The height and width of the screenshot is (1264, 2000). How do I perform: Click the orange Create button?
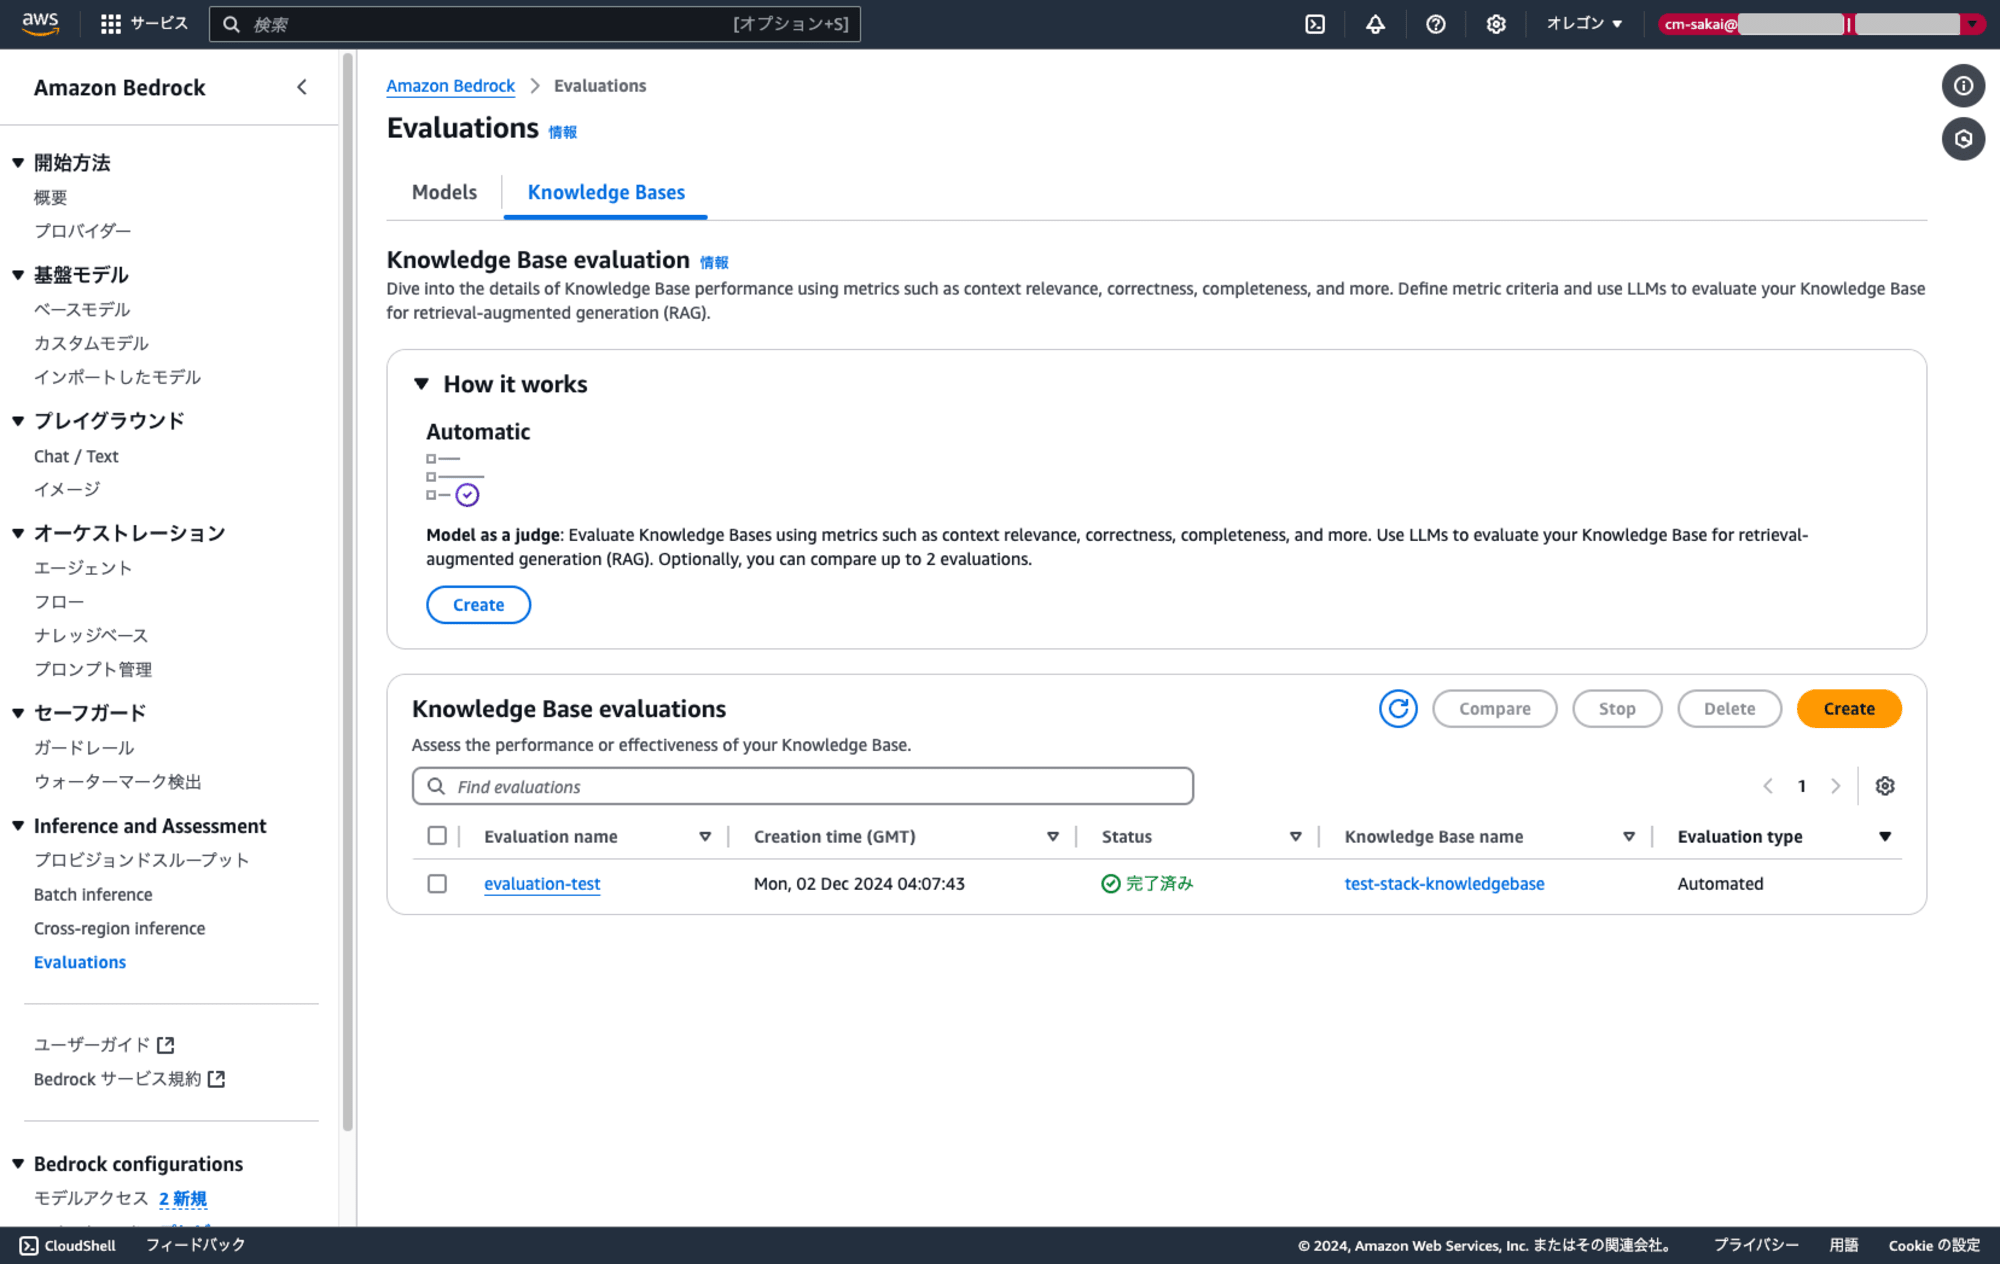pos(1848,709)
